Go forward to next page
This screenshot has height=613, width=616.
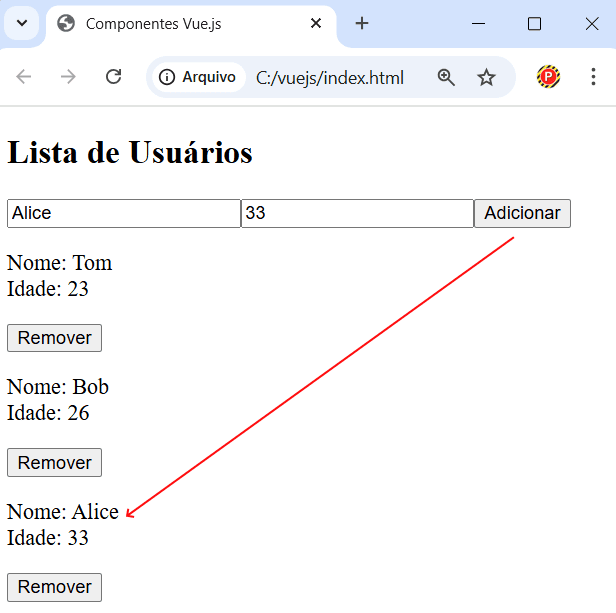point(68,77)
